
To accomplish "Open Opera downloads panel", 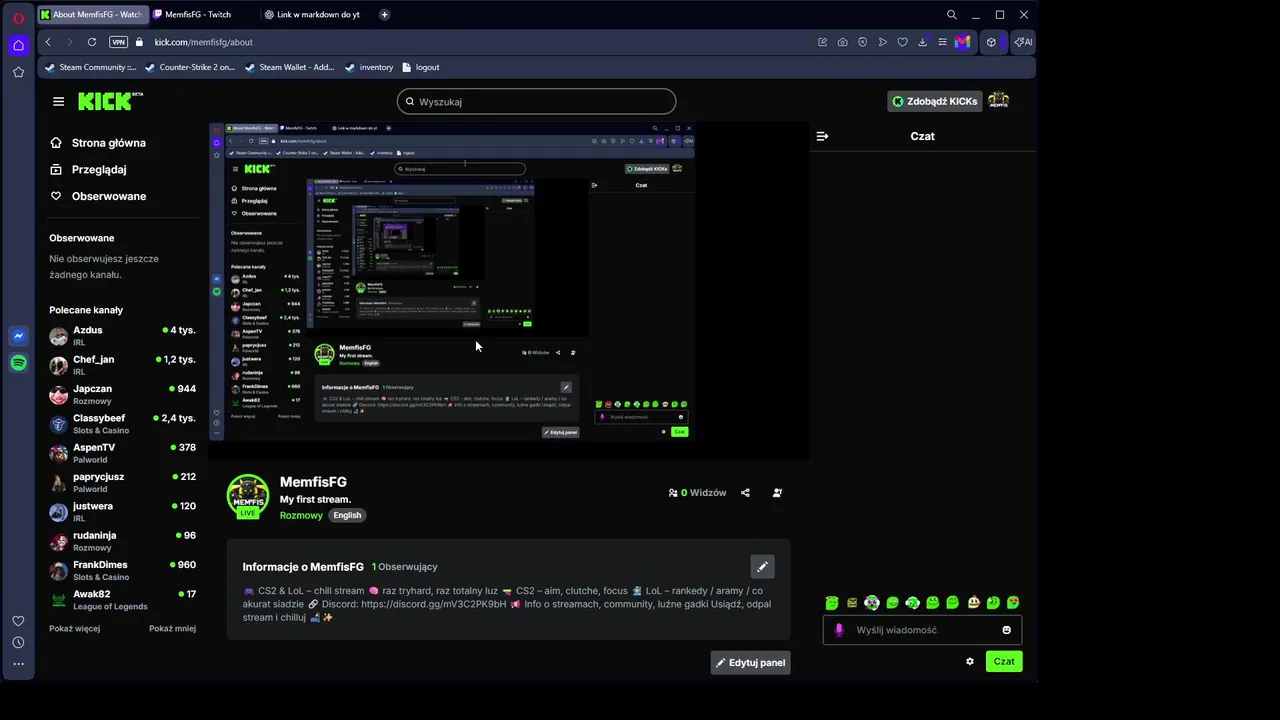I will 922,42.
